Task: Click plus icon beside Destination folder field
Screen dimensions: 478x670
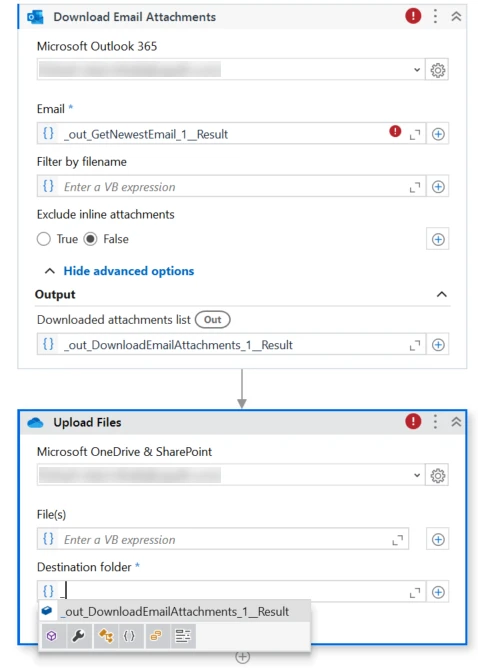Action: [438, 592]
